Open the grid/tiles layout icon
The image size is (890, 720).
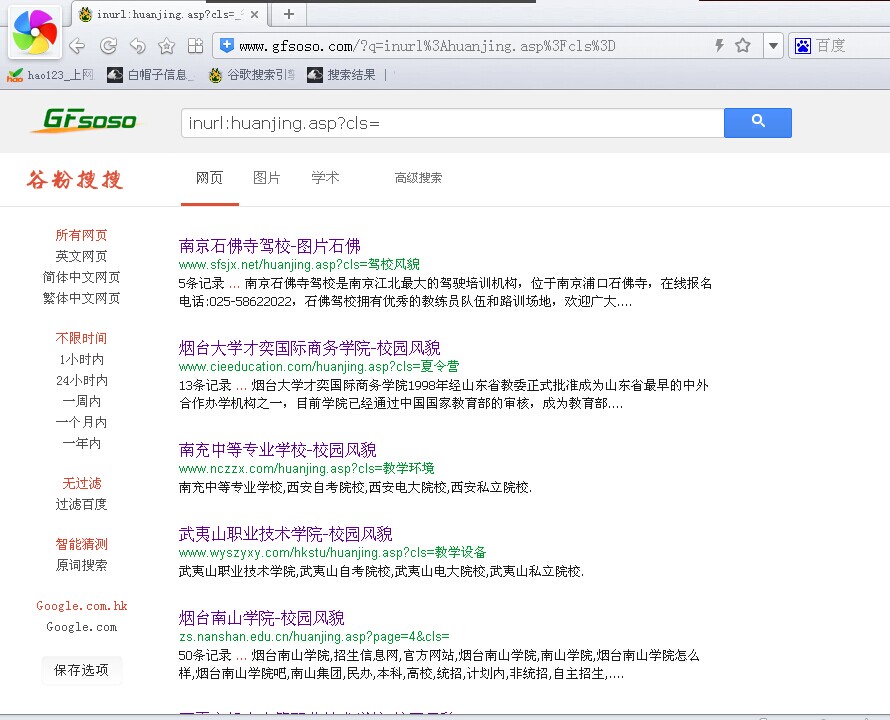point(195,45)
